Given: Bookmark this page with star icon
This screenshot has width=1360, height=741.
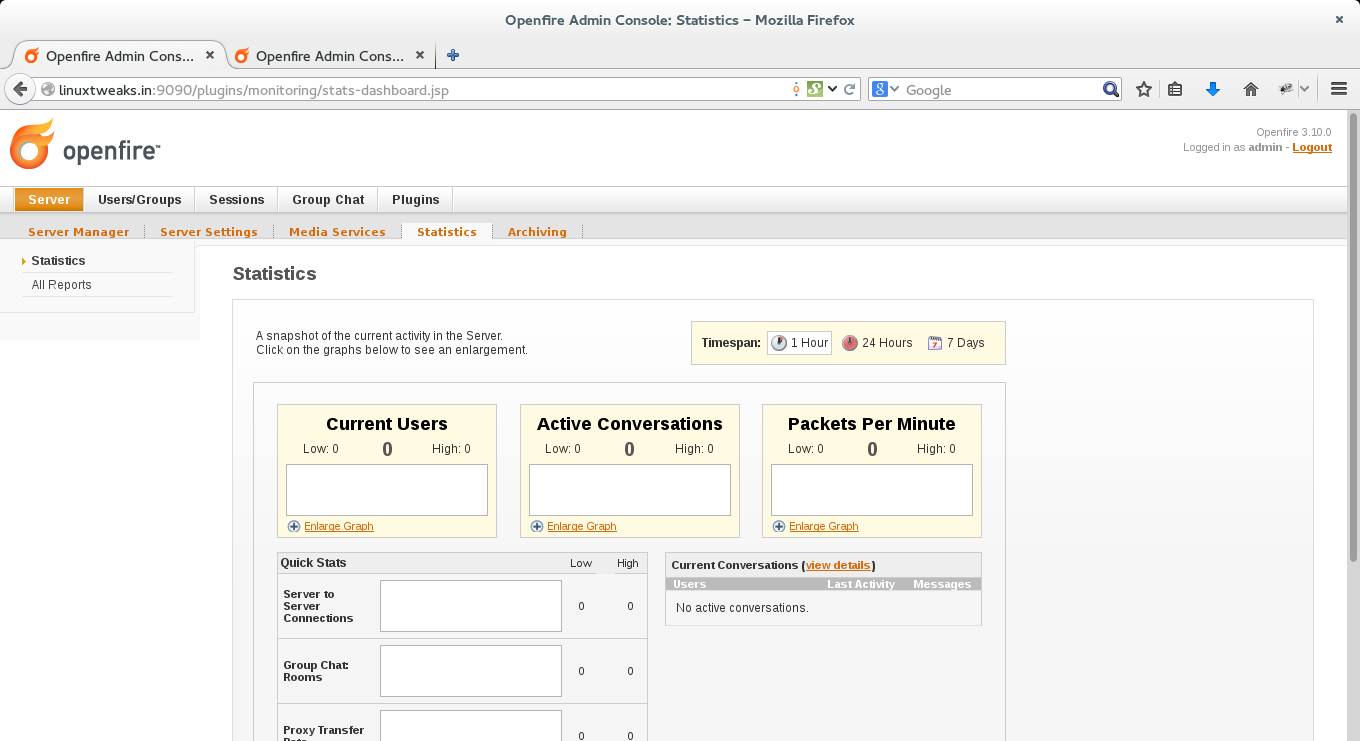Looking at the screenshot, I should coord(1144,89).
